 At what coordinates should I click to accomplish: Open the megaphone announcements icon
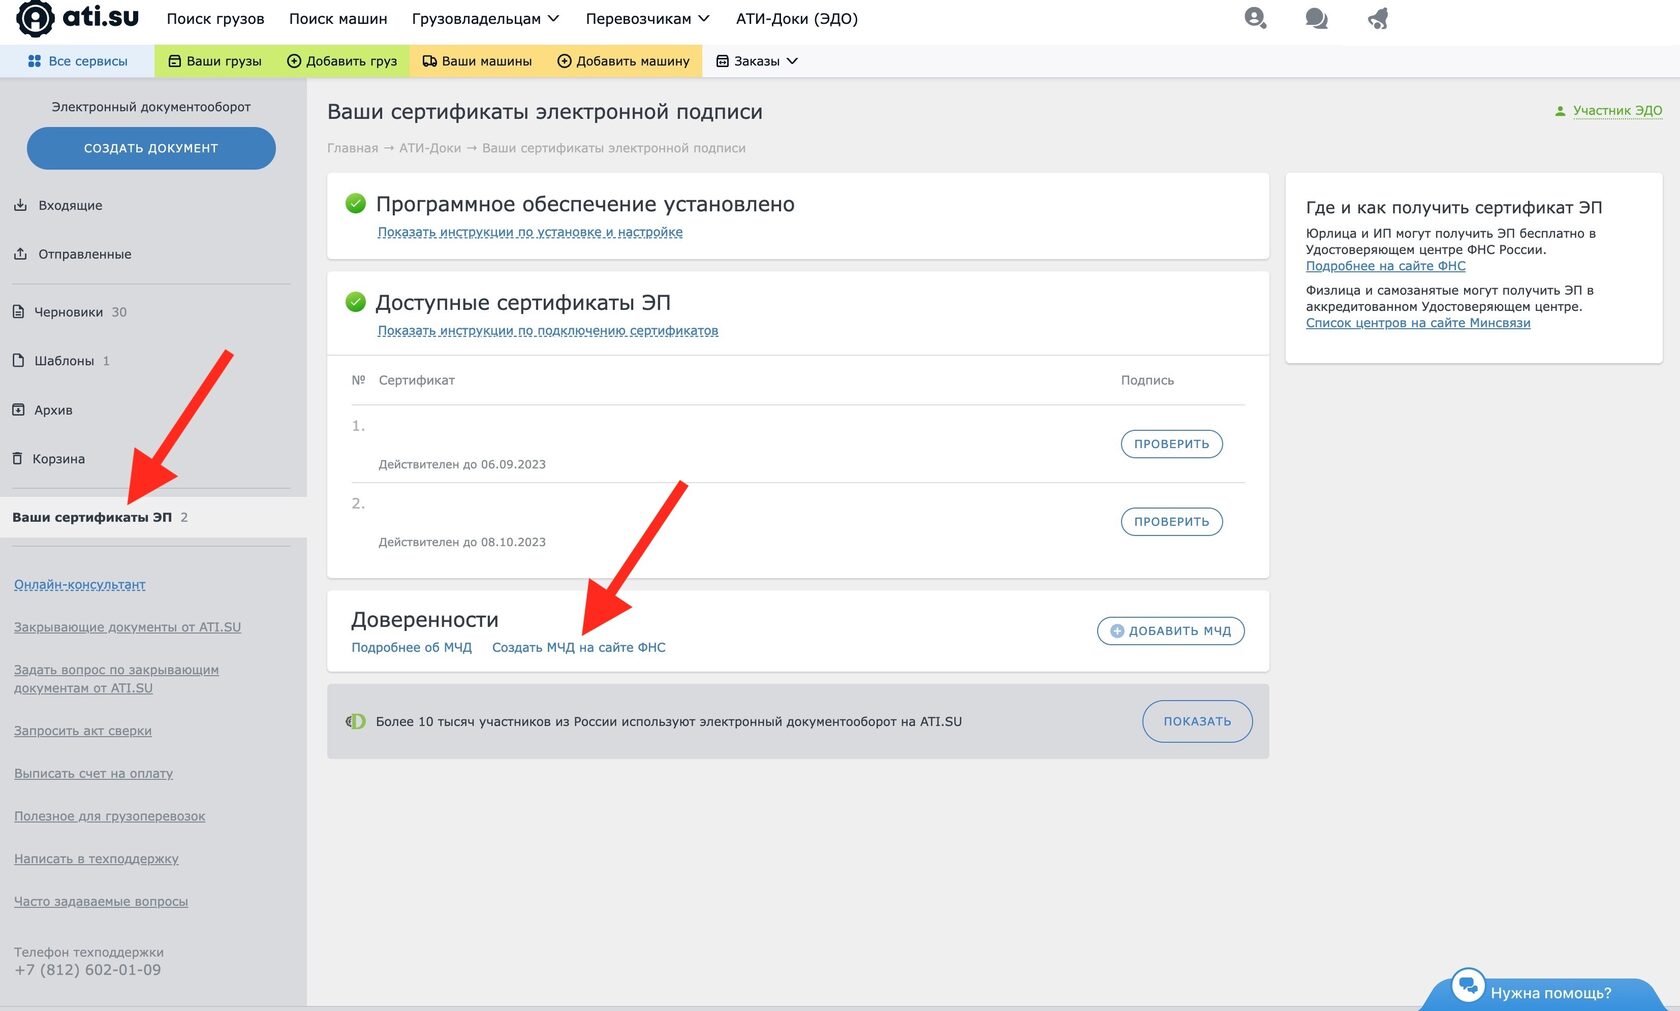(x=1378, y=18)
